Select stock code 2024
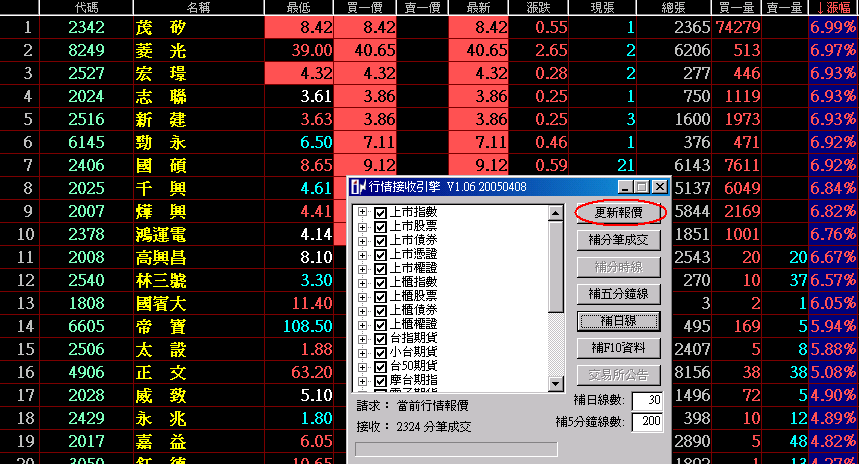The width and height of the screenshot is (859, 464). point(86,96)
